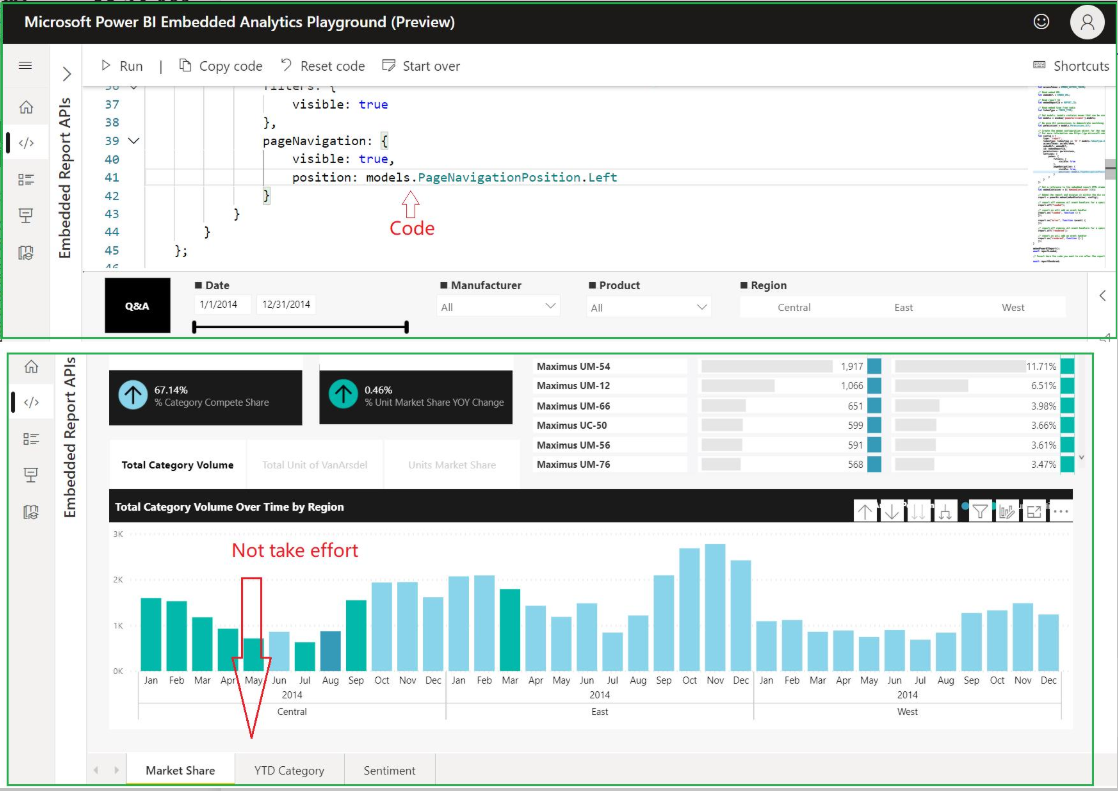Click the Drill up arrow icon
Image resolution: width=1118 pixels, height=791 pixels.
coord(865,511)
